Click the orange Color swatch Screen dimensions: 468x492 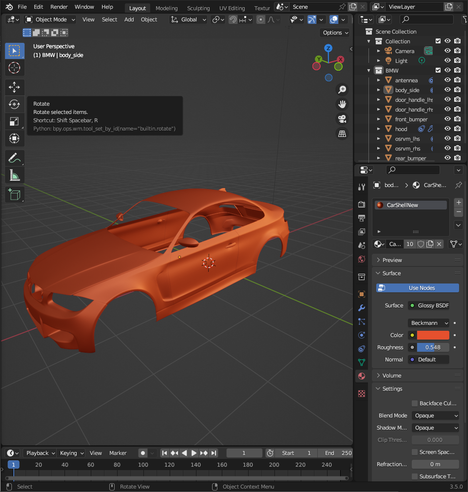pyautogui.click(x=433, y=335)
